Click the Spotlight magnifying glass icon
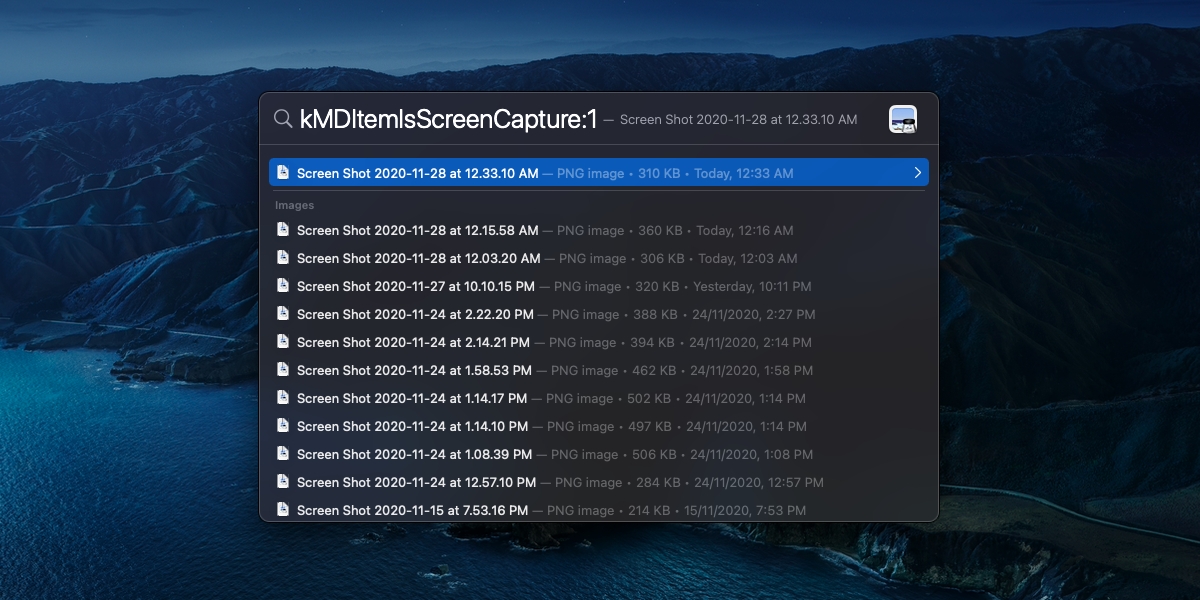 (283, 119)
